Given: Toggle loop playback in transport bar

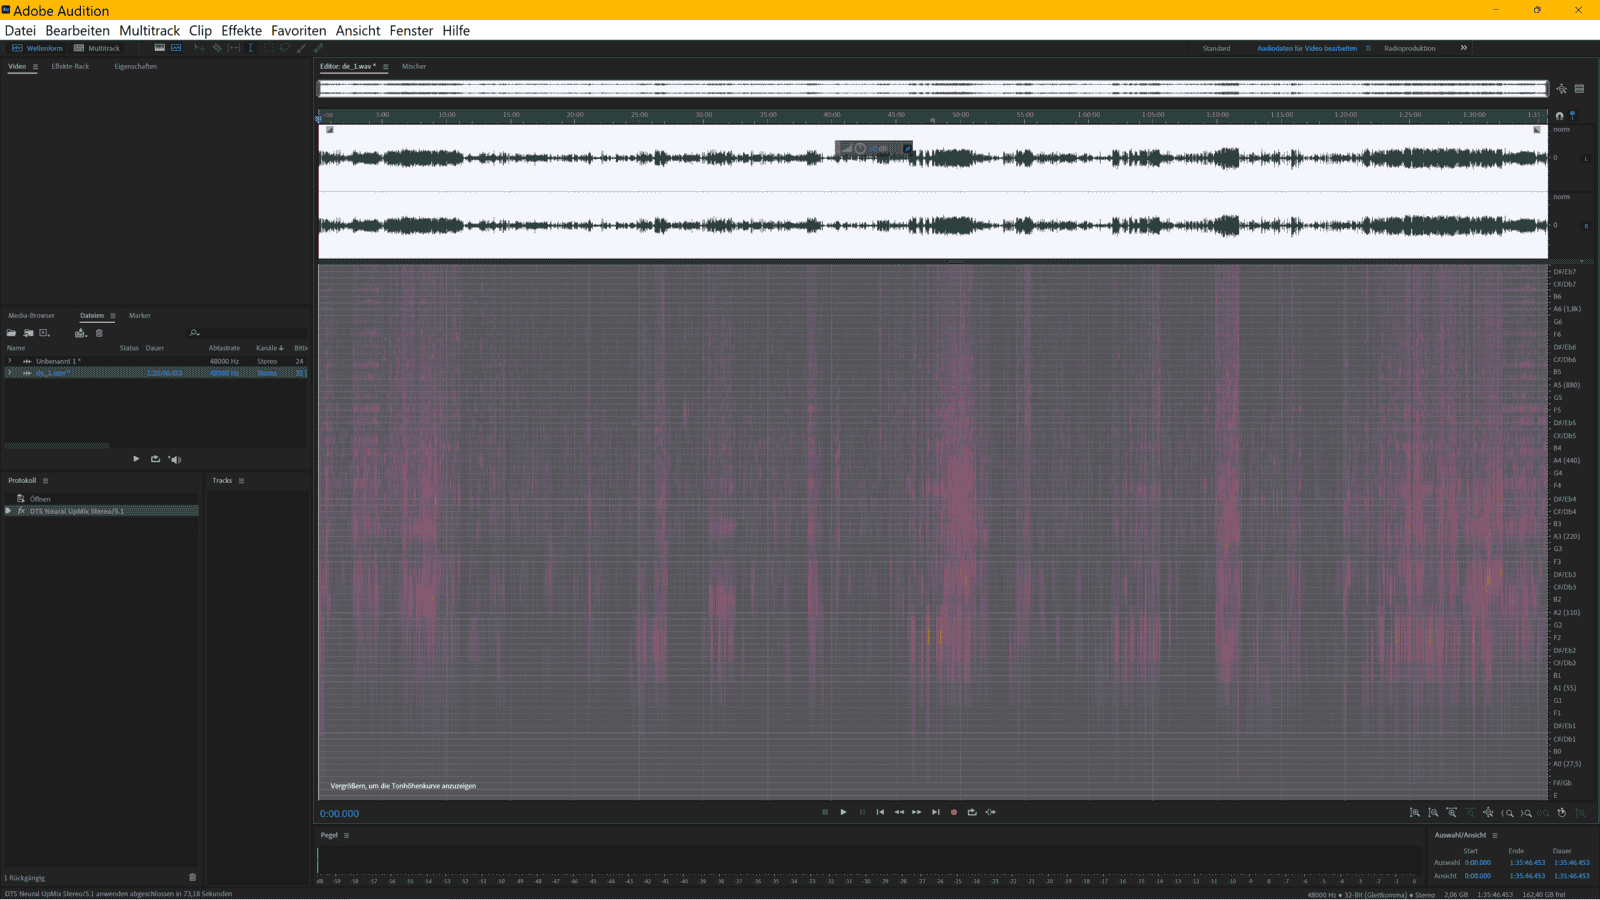Looking at the screenshot, I should pyautogui.click(x=972, y=812).
